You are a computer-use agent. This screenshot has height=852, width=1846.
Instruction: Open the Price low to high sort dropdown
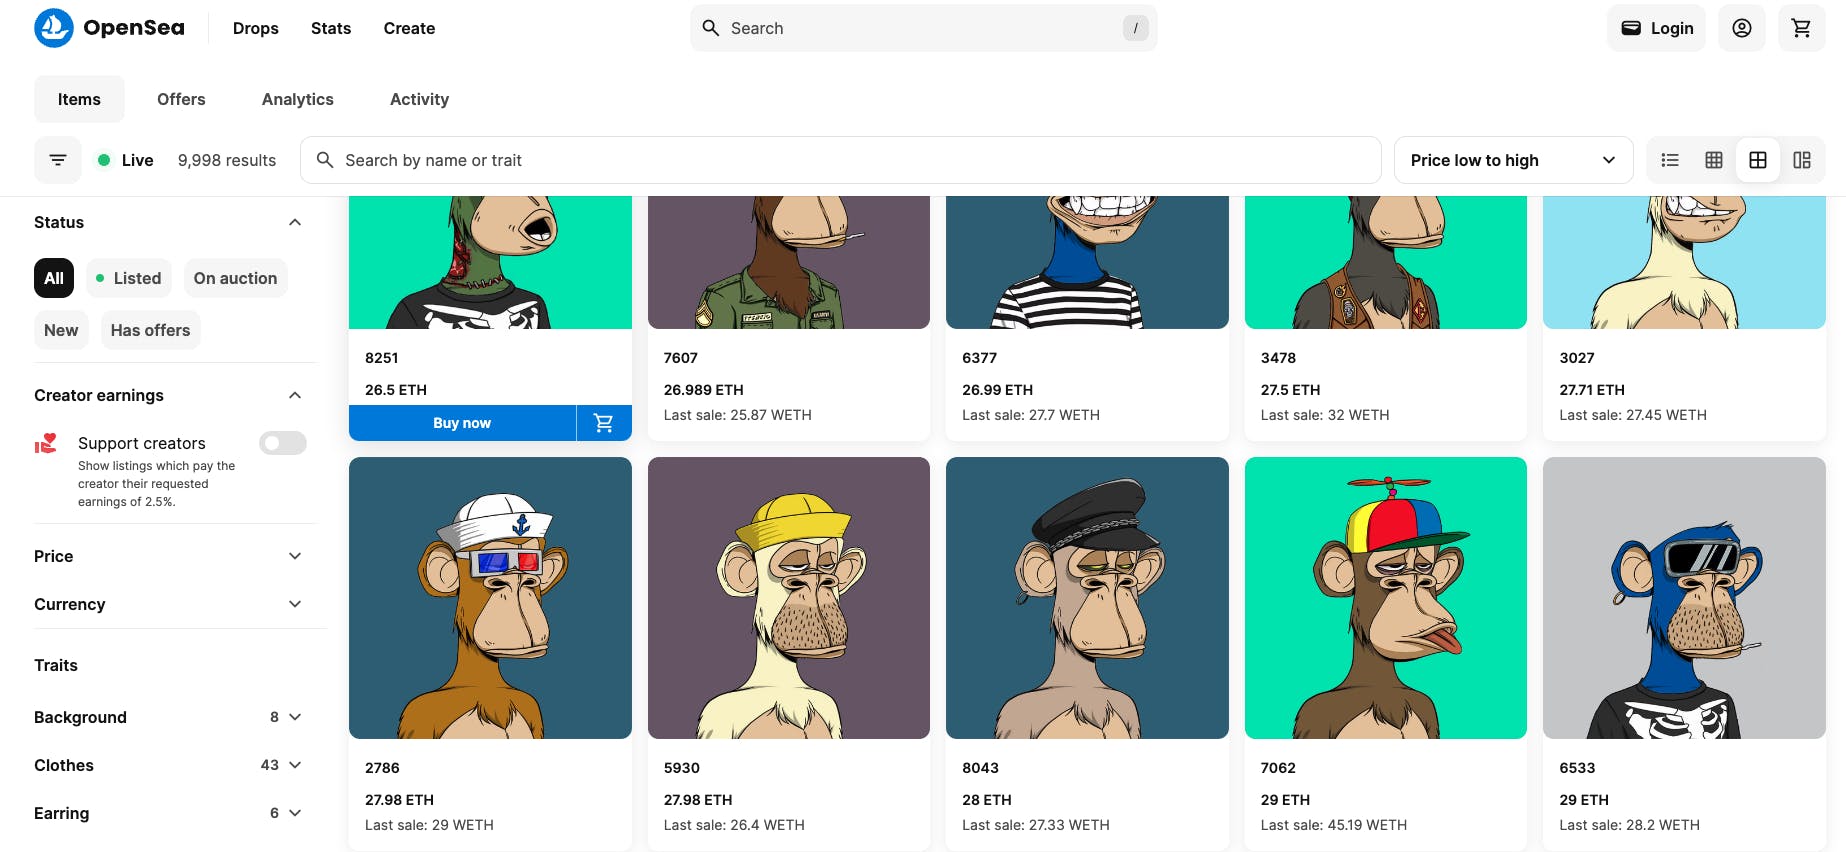[x=1514, y=160]
